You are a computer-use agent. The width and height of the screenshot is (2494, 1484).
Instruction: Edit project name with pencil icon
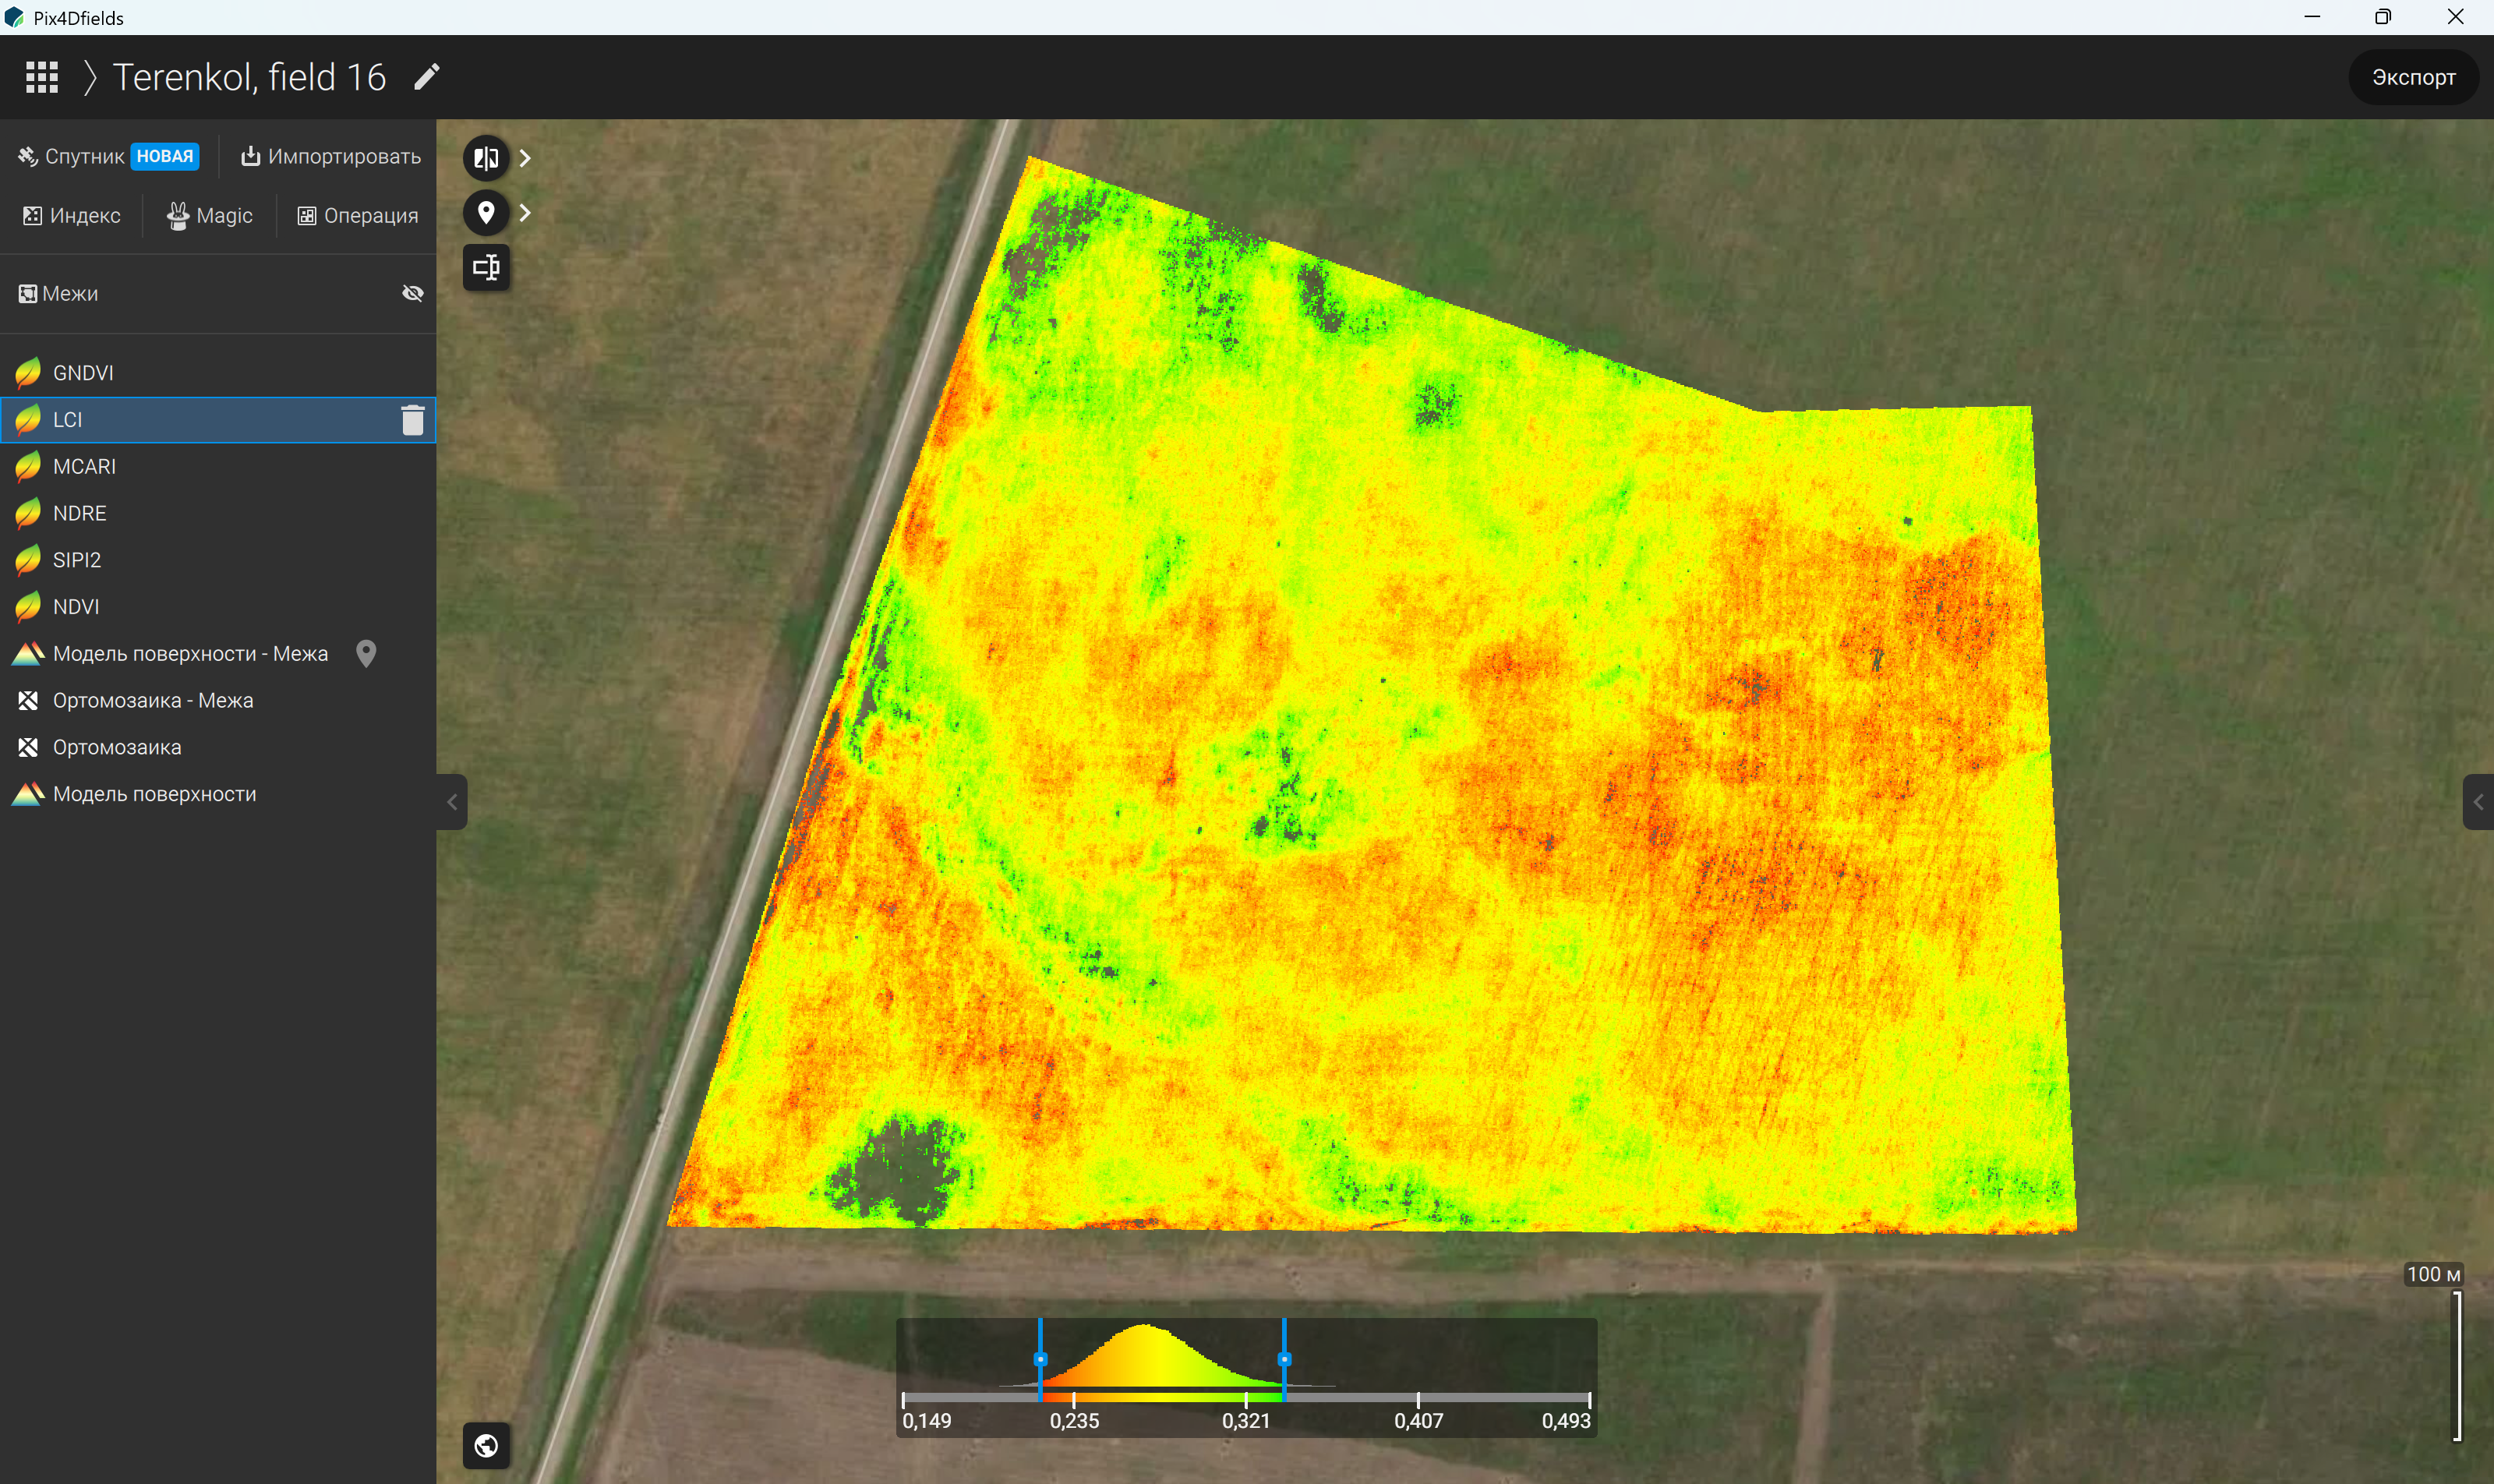427,77
